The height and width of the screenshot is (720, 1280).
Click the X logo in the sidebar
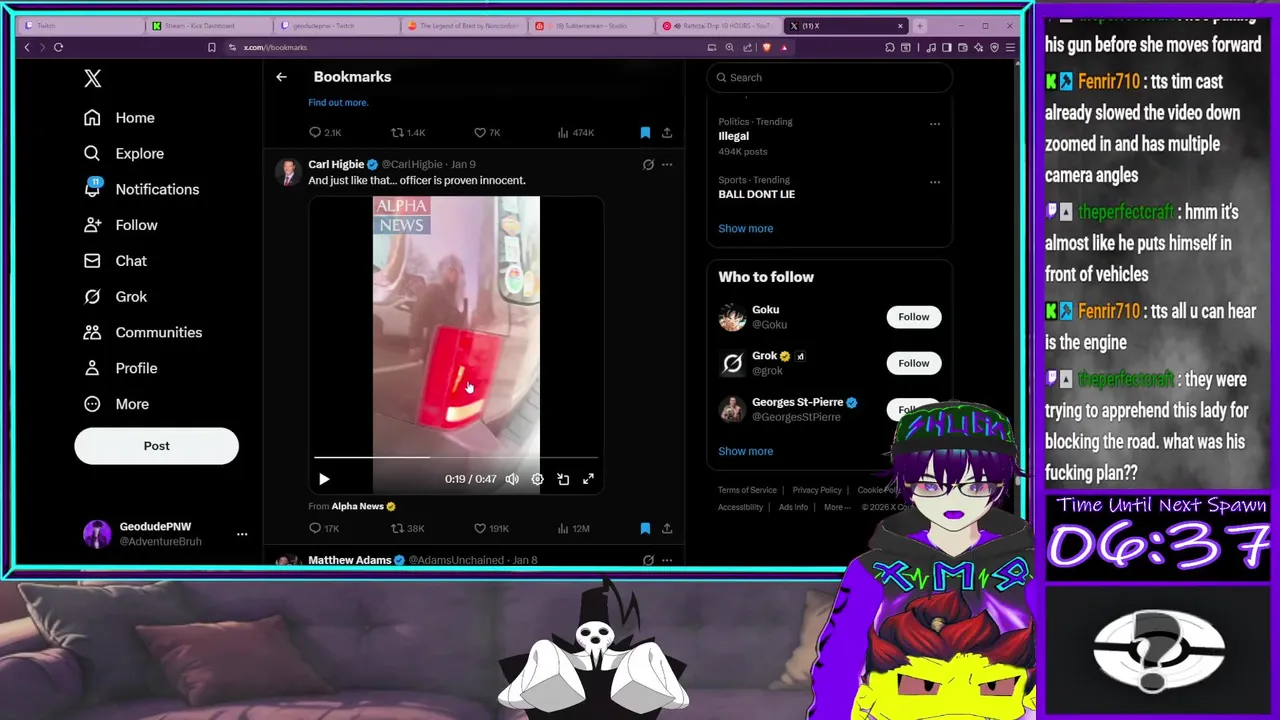92,78
